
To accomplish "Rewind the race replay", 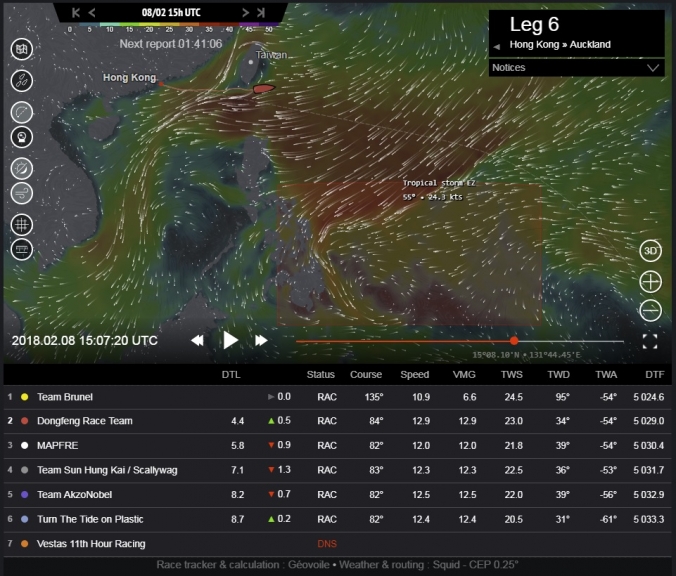I will (197, 340).
